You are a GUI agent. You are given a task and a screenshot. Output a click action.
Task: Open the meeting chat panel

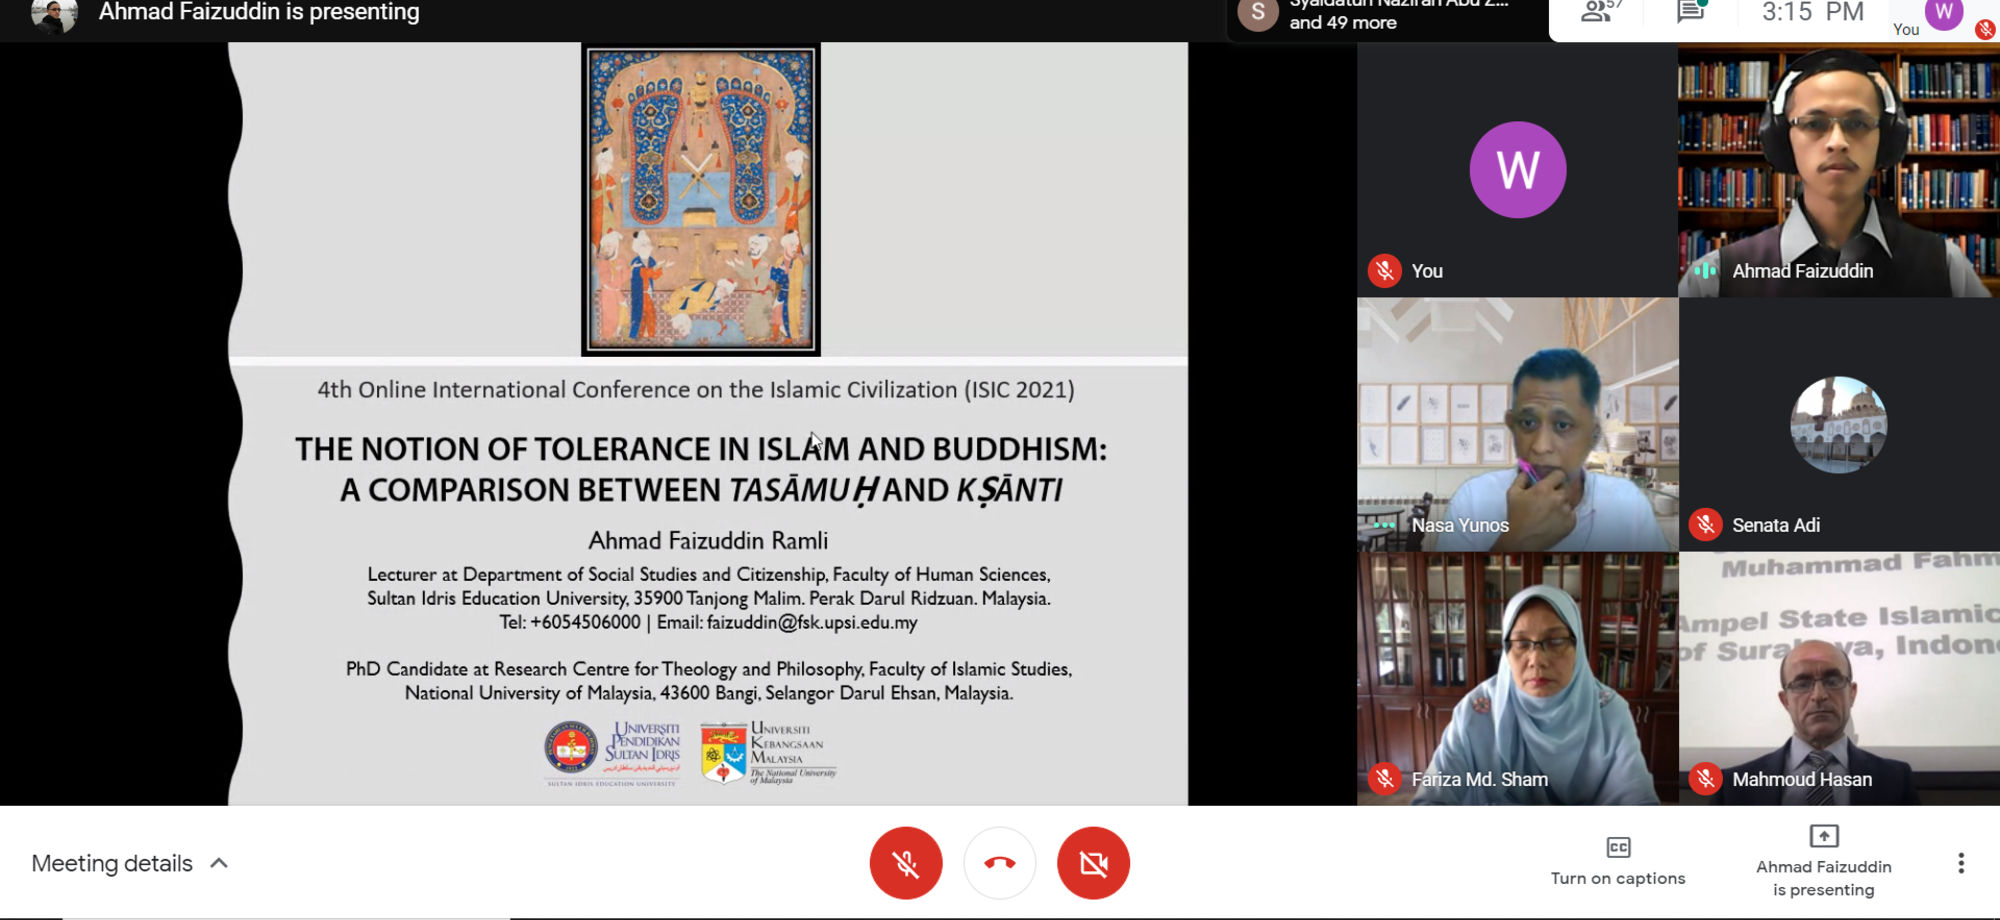click(x=1691, y=13)
